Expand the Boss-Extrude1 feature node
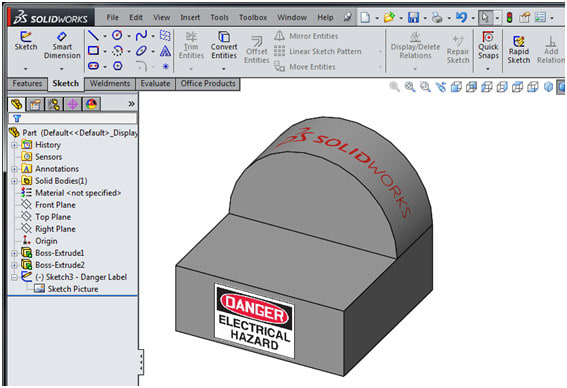This screenshot has height=388, width=567. click(x=14, y=253)
